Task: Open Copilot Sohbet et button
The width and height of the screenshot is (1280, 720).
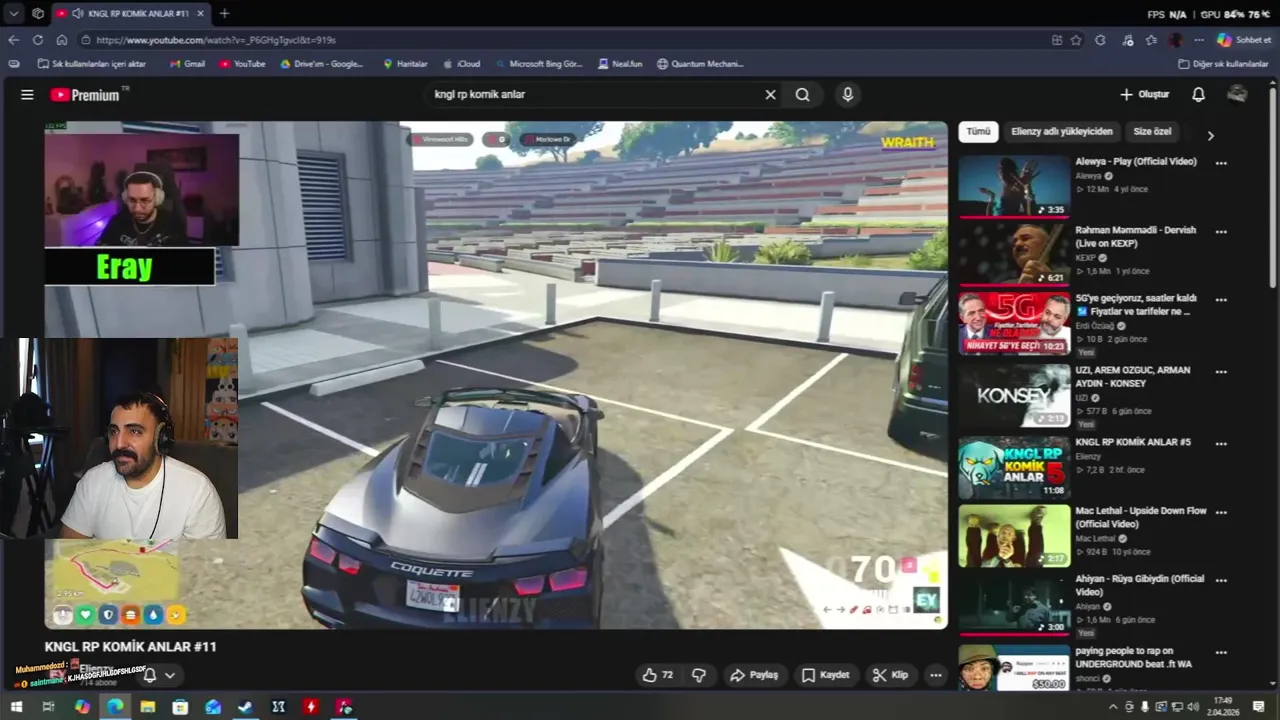Action: point(1244,40)
